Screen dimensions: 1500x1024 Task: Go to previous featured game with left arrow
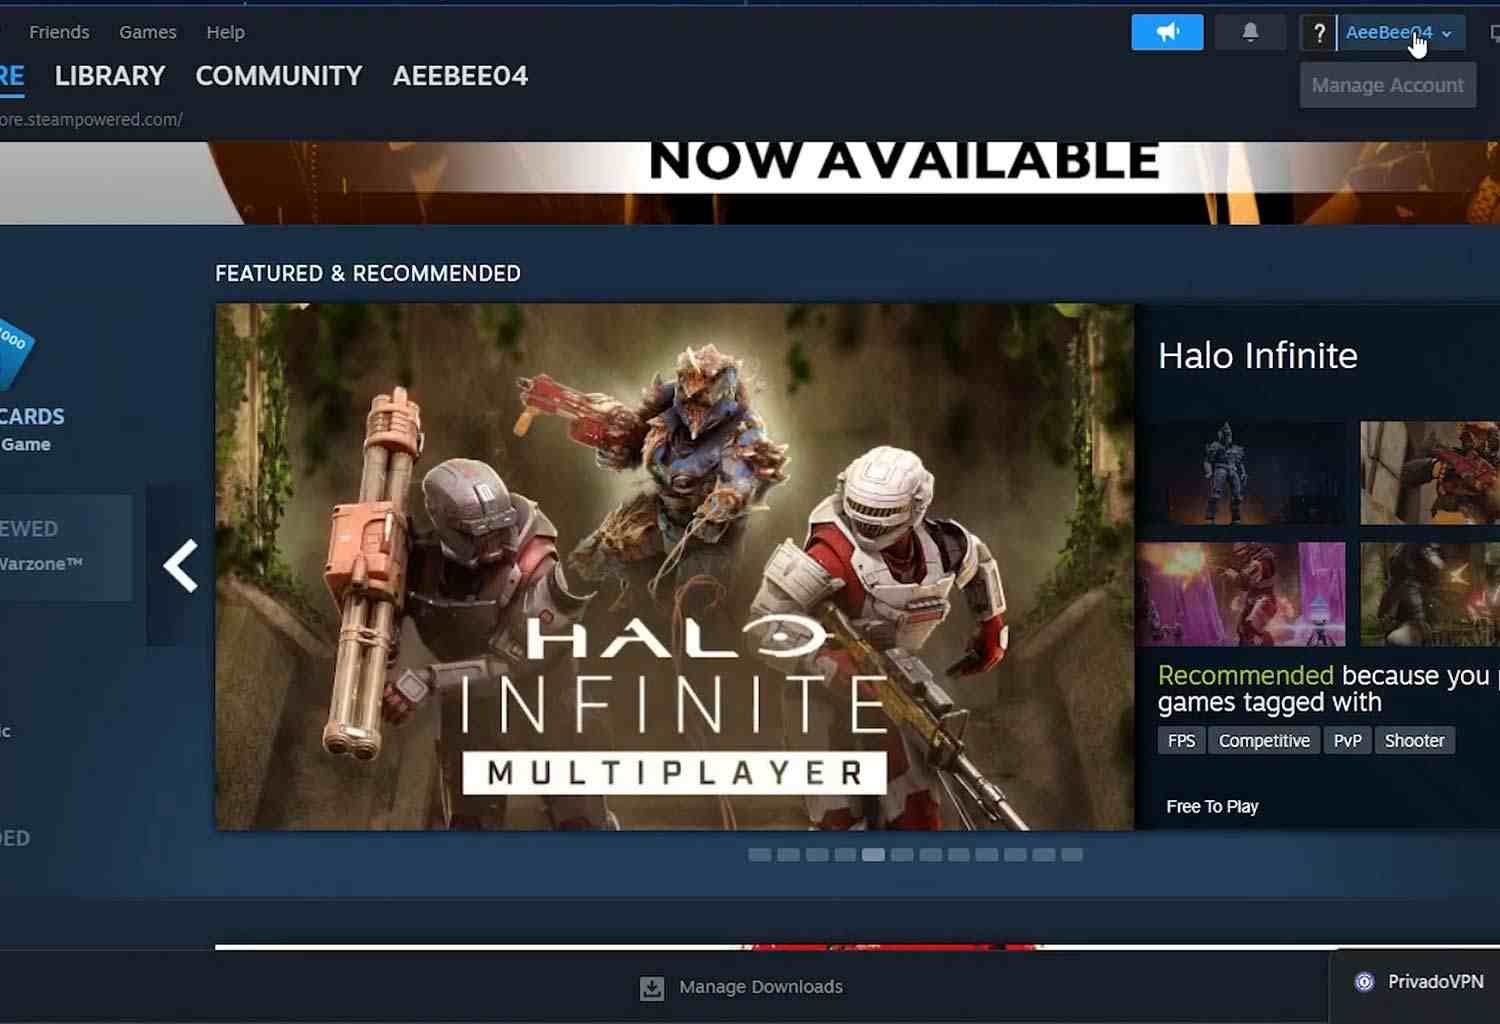coord(181,566)
